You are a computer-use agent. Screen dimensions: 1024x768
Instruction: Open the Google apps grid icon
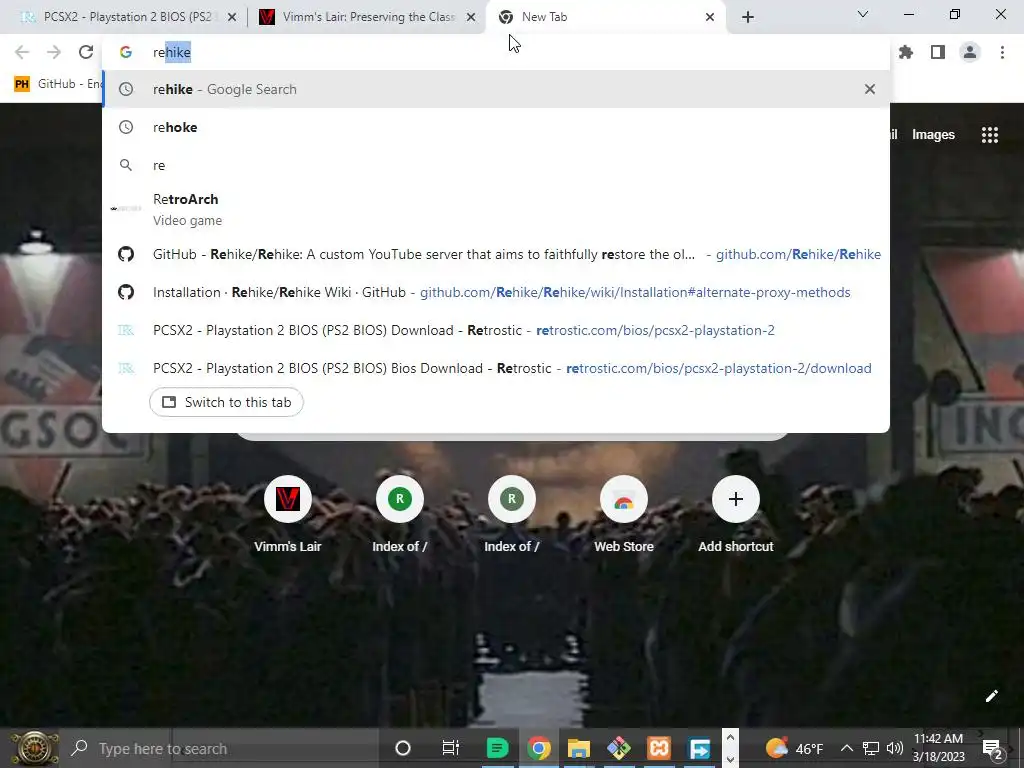(989, 135)
